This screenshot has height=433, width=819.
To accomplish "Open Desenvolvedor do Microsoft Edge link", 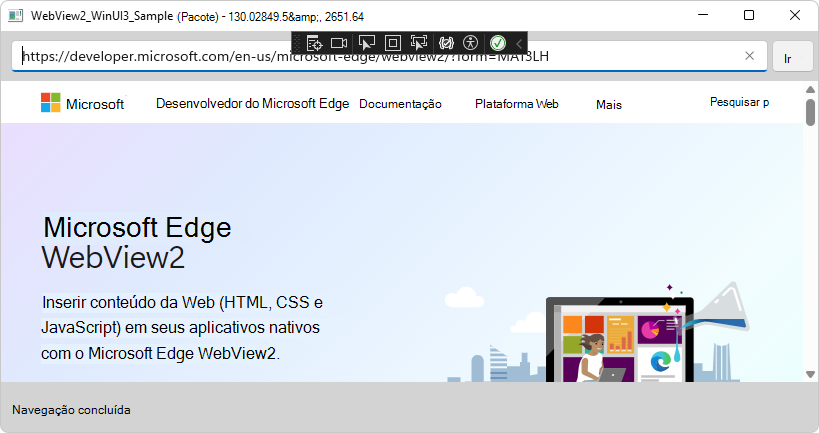I will (x=252, y=103).
